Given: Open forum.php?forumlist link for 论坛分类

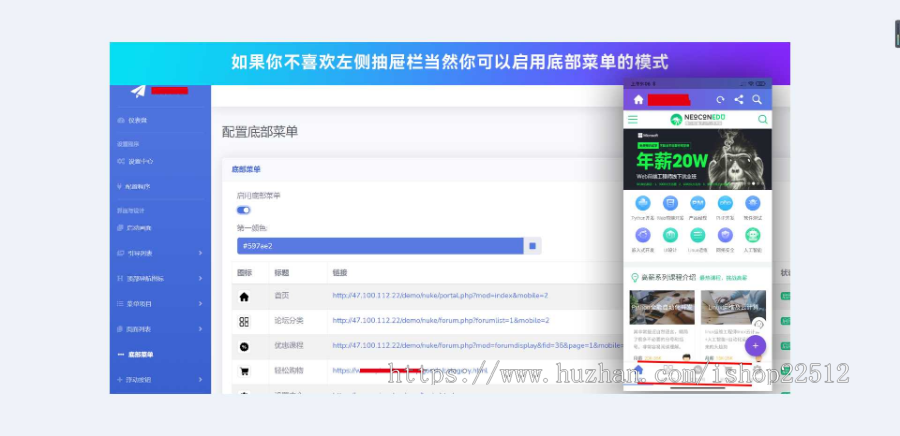Looking at the screenshot, I should click(x=441, y=320).
